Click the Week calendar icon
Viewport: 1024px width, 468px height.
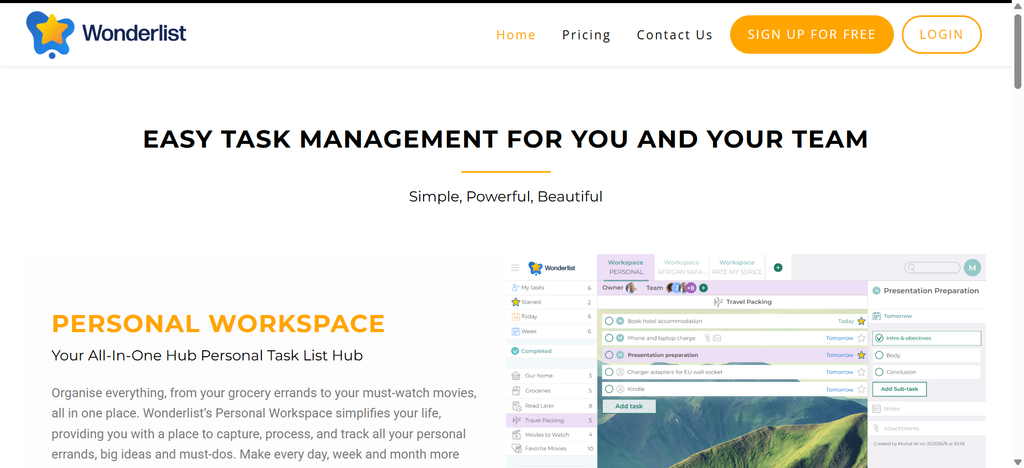point(515,332)
